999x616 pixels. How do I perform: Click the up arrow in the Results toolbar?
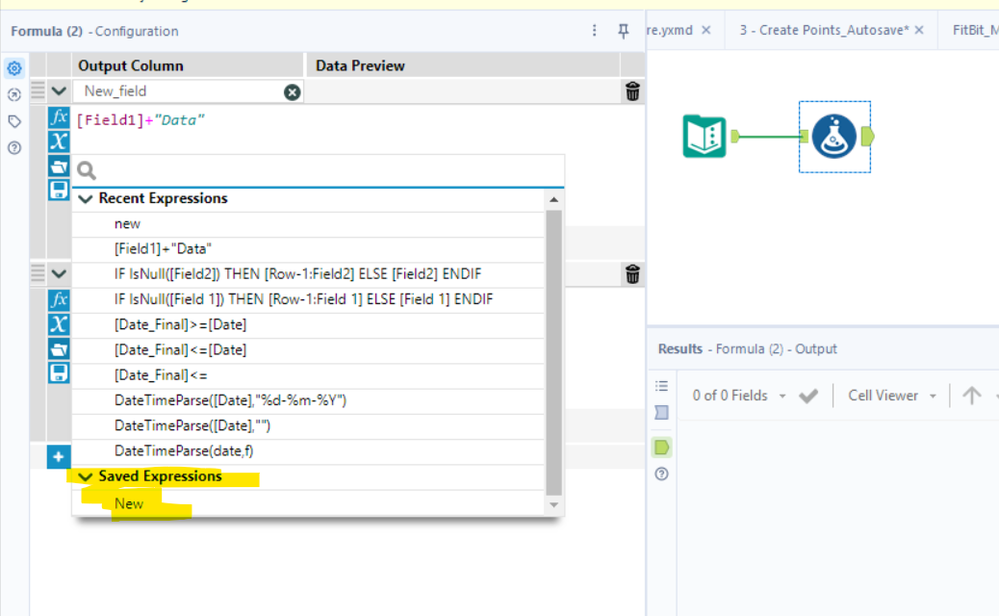[x=972, y=396]
